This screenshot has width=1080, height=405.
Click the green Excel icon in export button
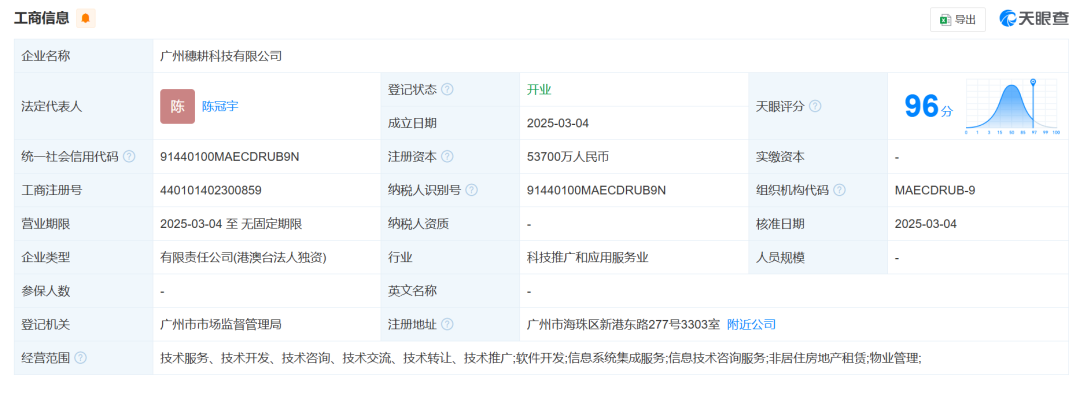click(944, 19)
